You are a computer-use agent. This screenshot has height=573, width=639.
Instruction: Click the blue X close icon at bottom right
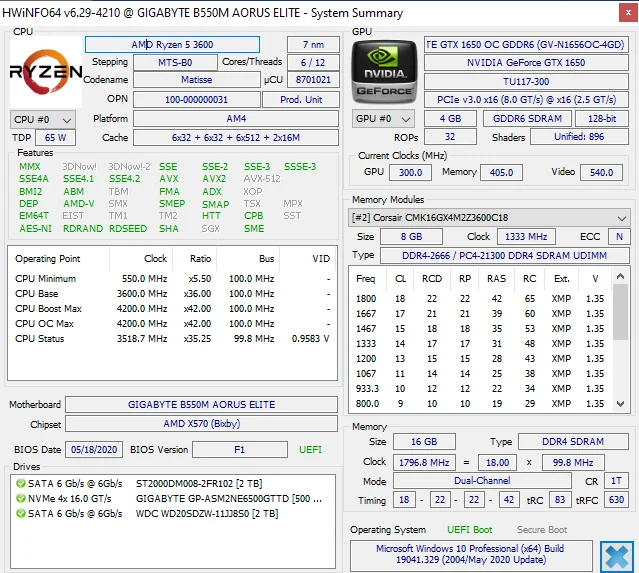point(617,557)
